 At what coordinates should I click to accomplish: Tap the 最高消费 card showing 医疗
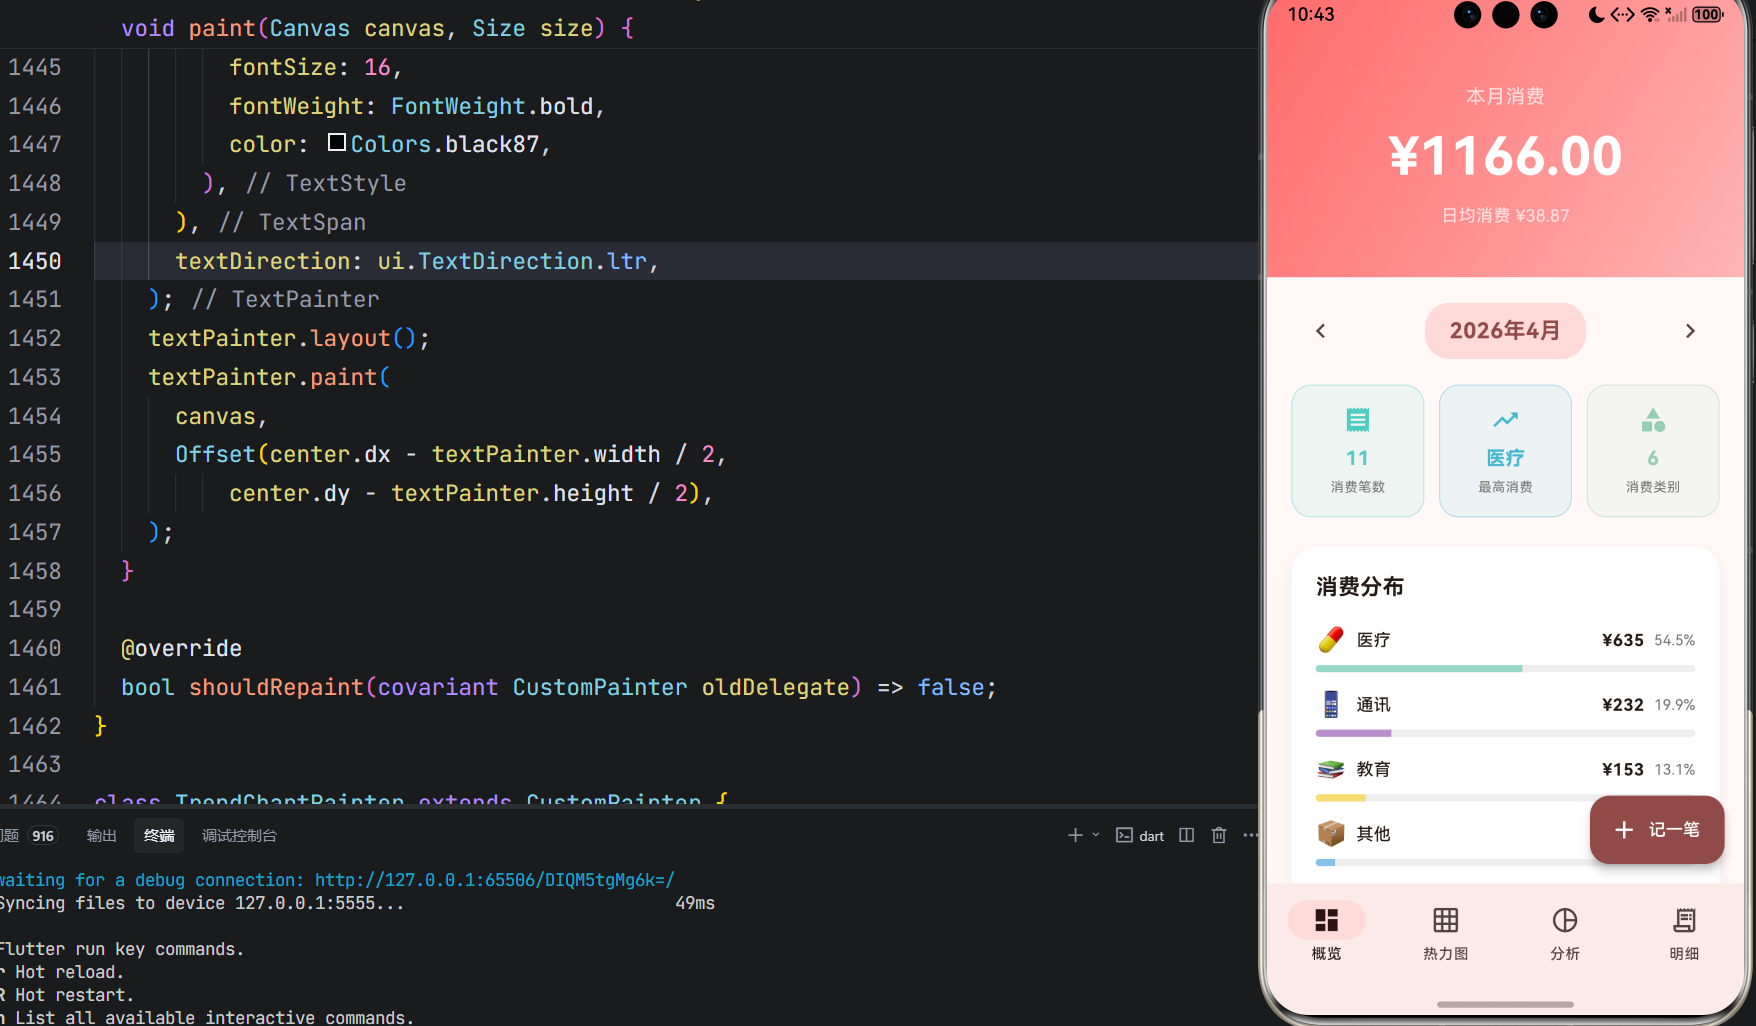click(1505, 451)
